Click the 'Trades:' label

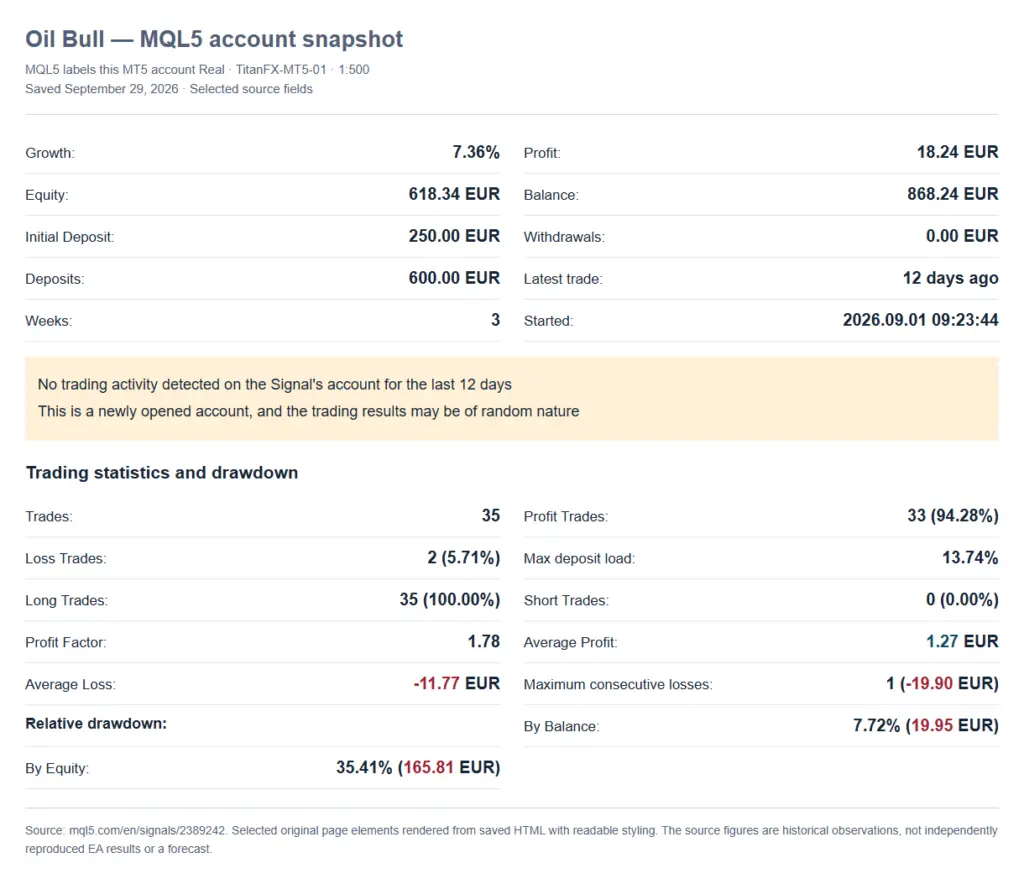(x=49, y=516)
